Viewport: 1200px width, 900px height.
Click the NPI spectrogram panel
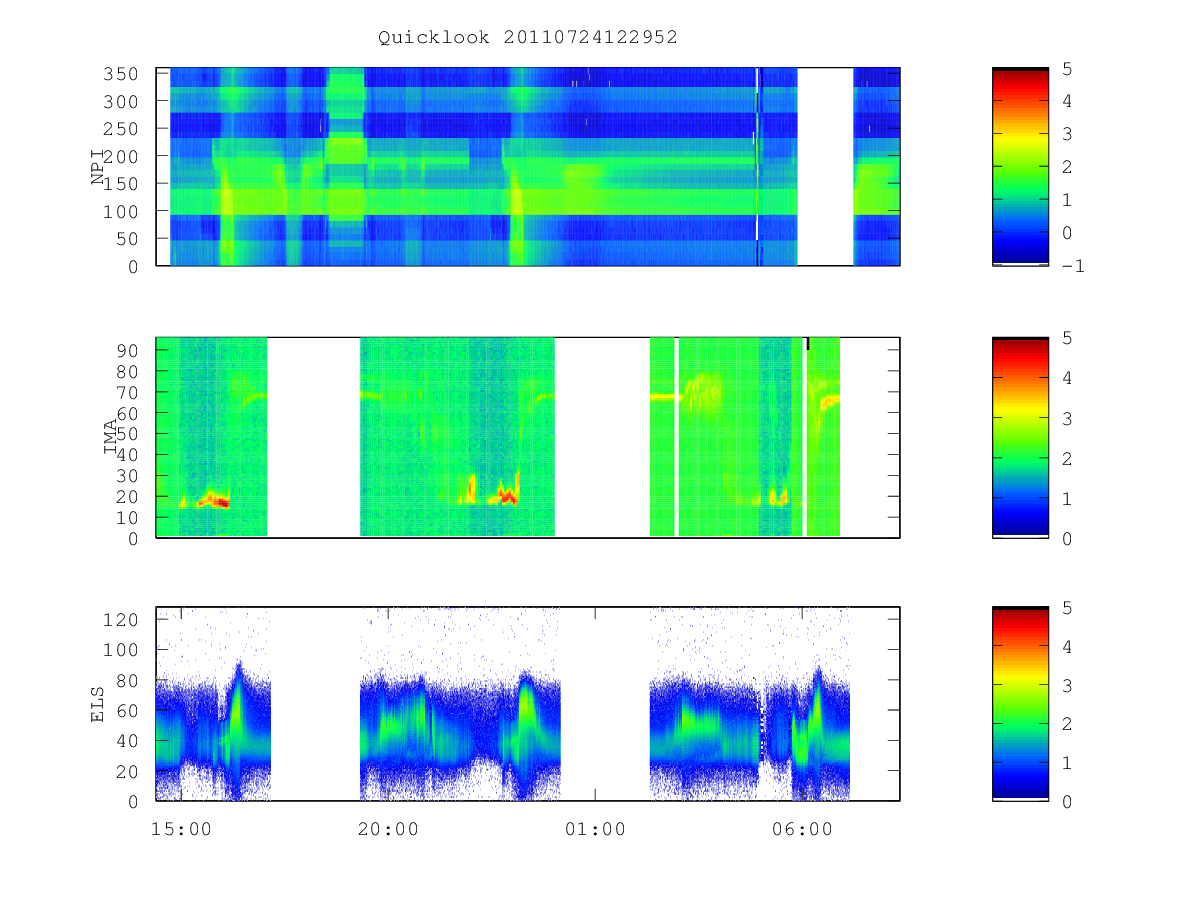tap(528, 167)
